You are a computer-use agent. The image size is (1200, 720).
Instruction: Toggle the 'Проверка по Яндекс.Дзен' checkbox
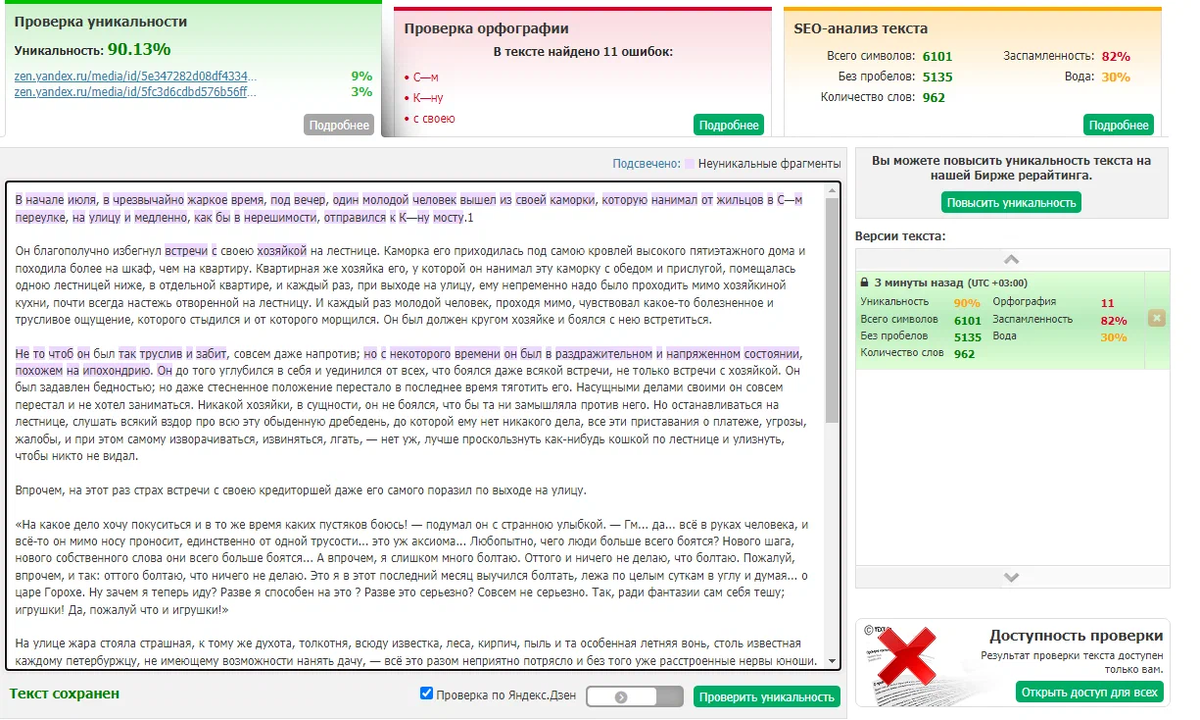(x=427, y=693)
